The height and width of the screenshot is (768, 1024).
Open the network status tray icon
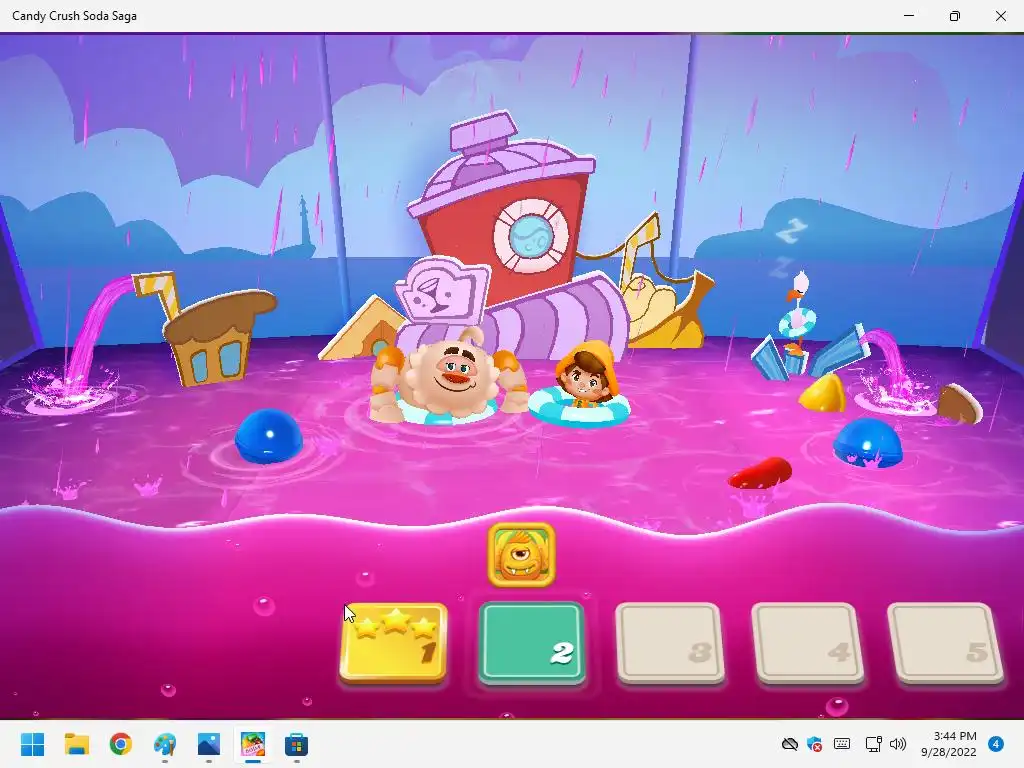pos(873,744)
